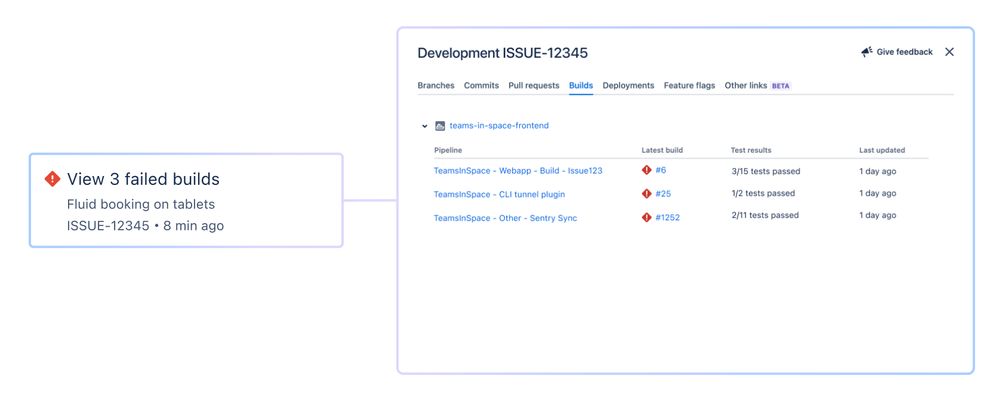Switch to the Branches tab
999x401 pixels.
tap(436, 85)
